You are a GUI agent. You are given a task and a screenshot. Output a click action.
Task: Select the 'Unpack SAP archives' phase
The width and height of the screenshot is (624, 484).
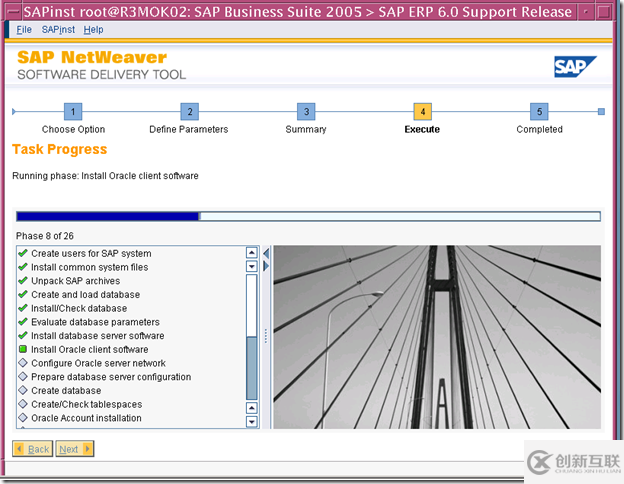[76, 281]
